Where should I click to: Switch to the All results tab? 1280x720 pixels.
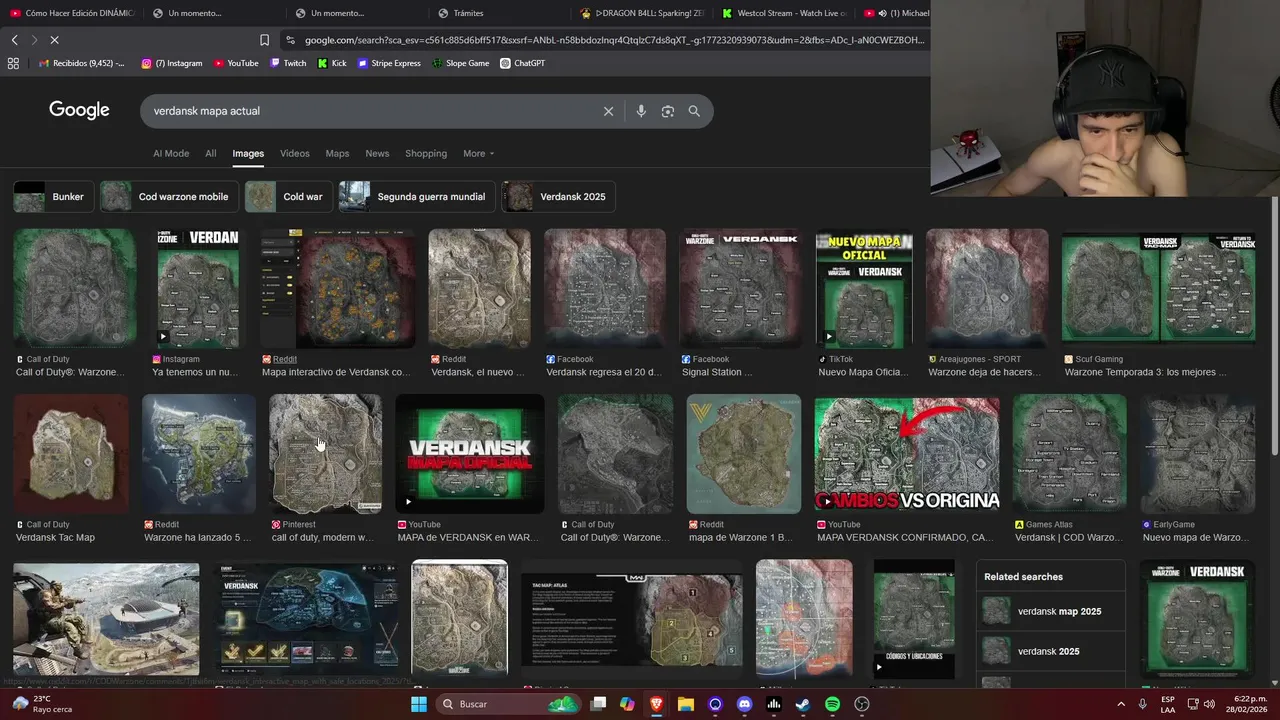pos(210,153)
